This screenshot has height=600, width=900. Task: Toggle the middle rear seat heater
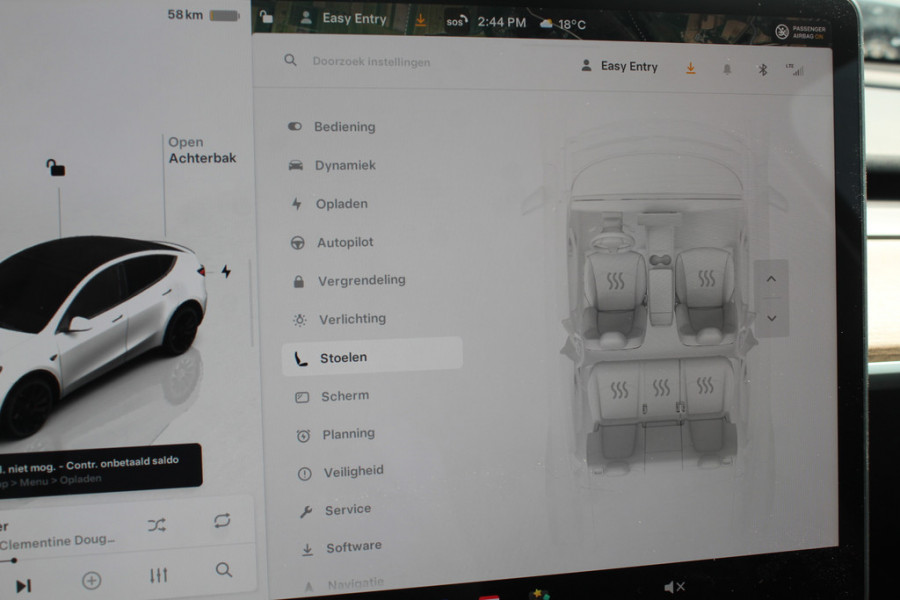point(661,385)
